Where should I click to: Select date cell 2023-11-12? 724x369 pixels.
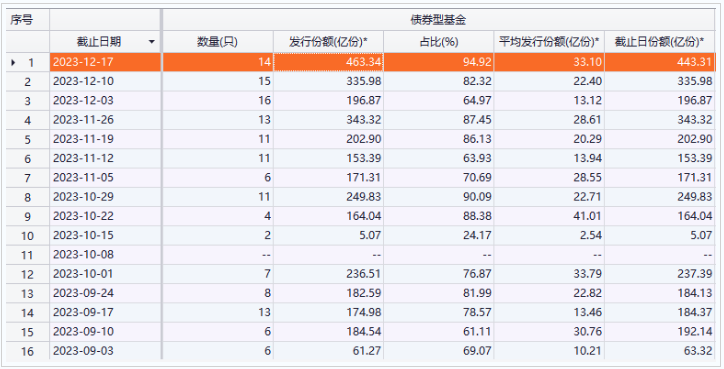click(105, 158)
